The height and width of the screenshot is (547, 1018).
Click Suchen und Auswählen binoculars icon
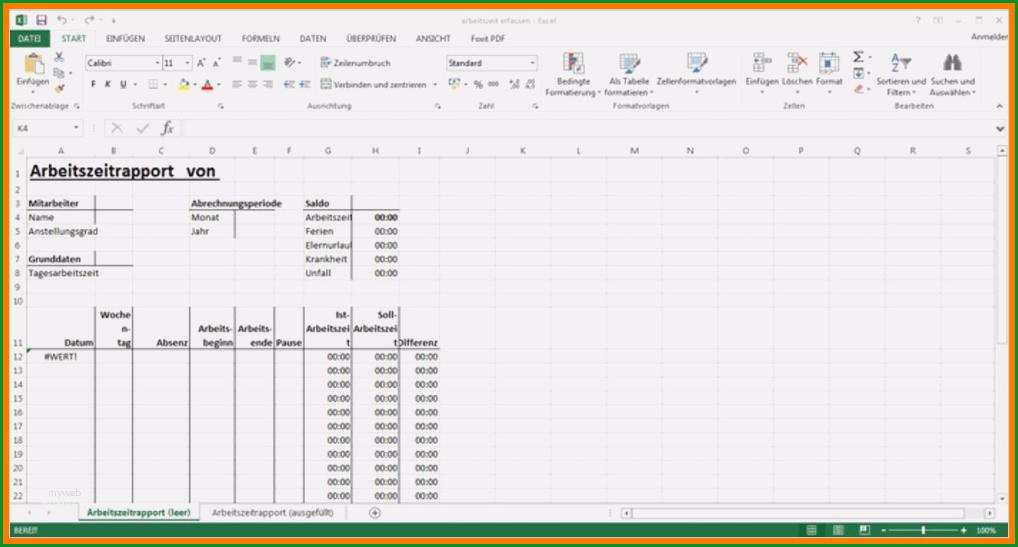tap(952, 63)
